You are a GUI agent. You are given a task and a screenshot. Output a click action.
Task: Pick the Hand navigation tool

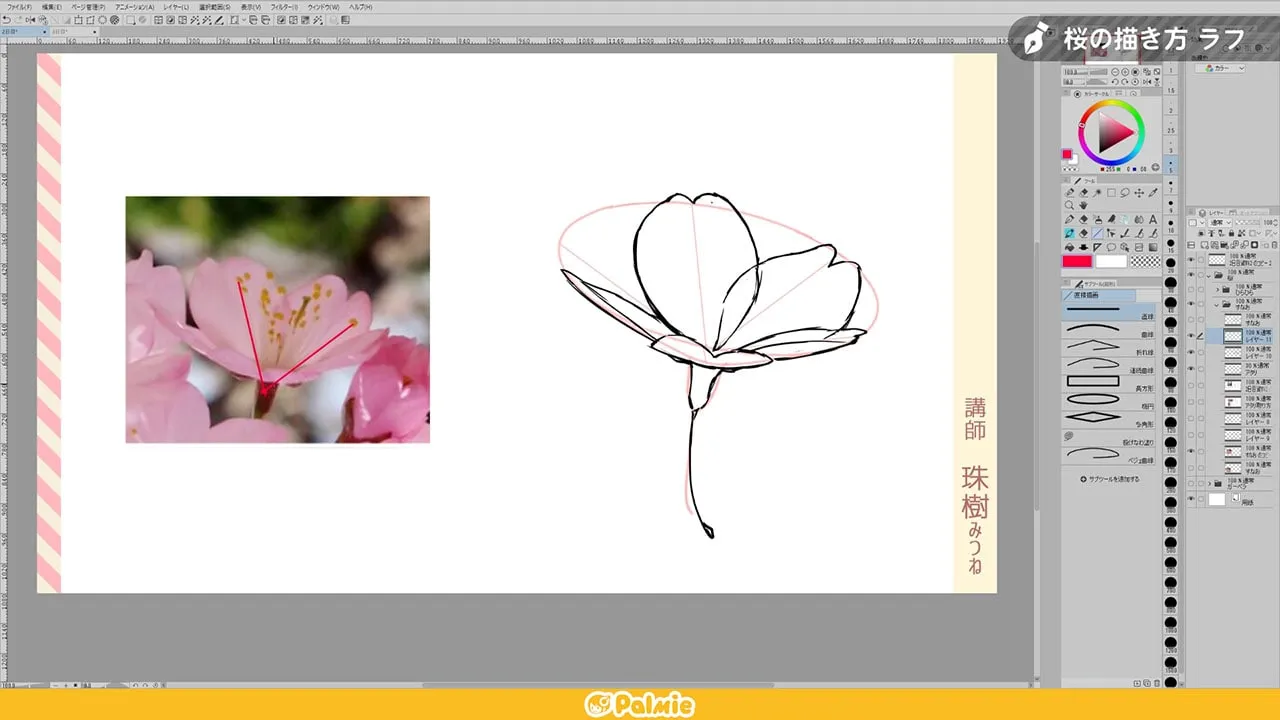(1084, 205)
